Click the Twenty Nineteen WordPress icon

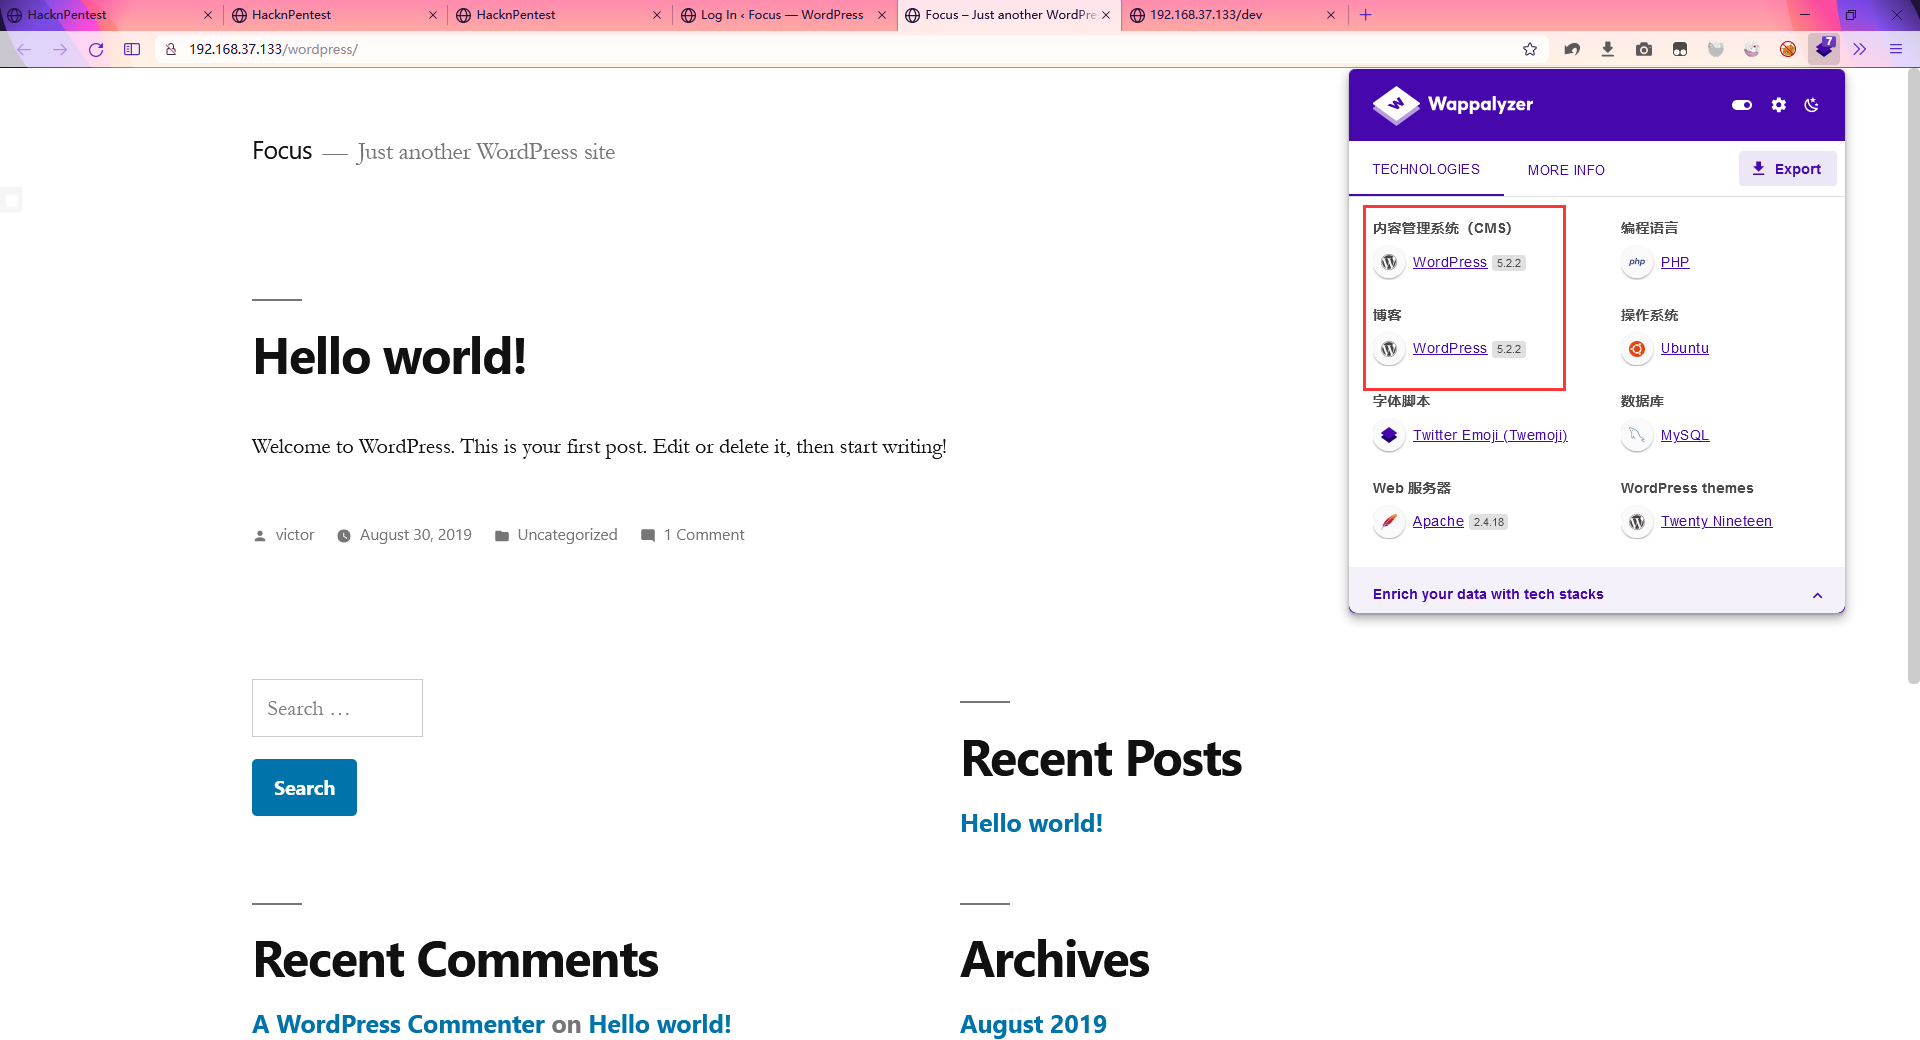[1637, 522]
